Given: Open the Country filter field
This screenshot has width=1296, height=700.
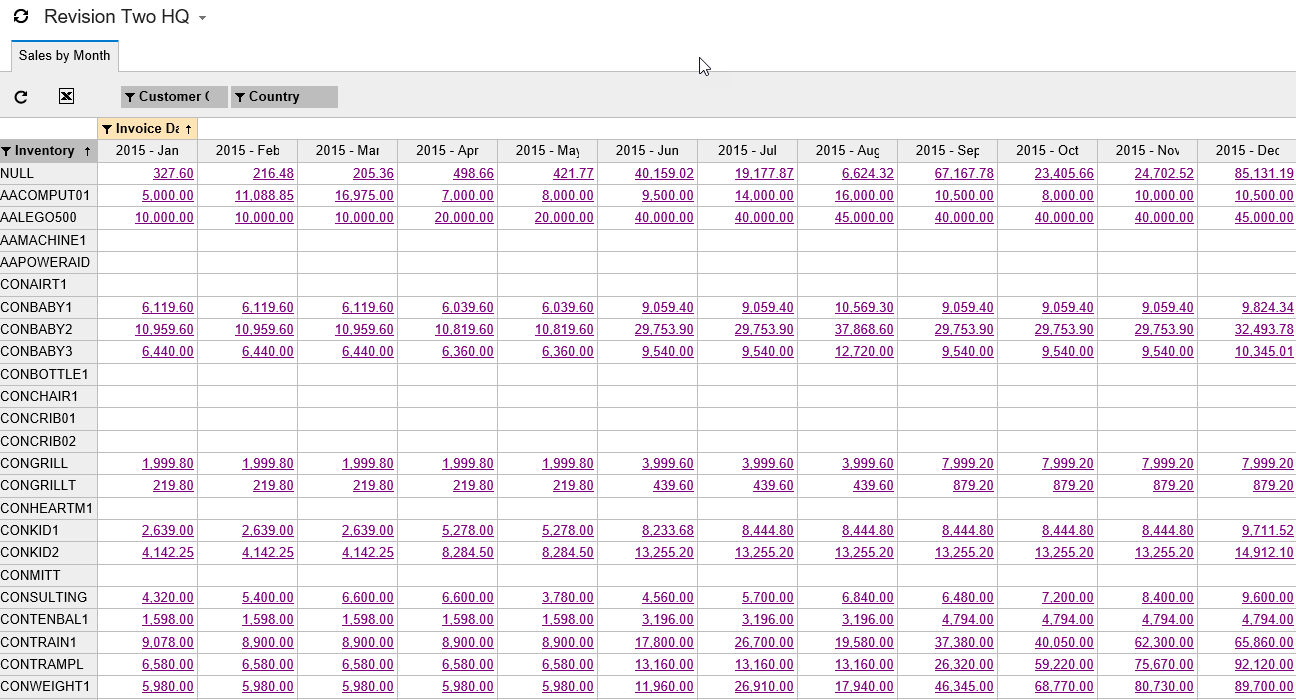Looking at the screenshot, I should 283,97.
